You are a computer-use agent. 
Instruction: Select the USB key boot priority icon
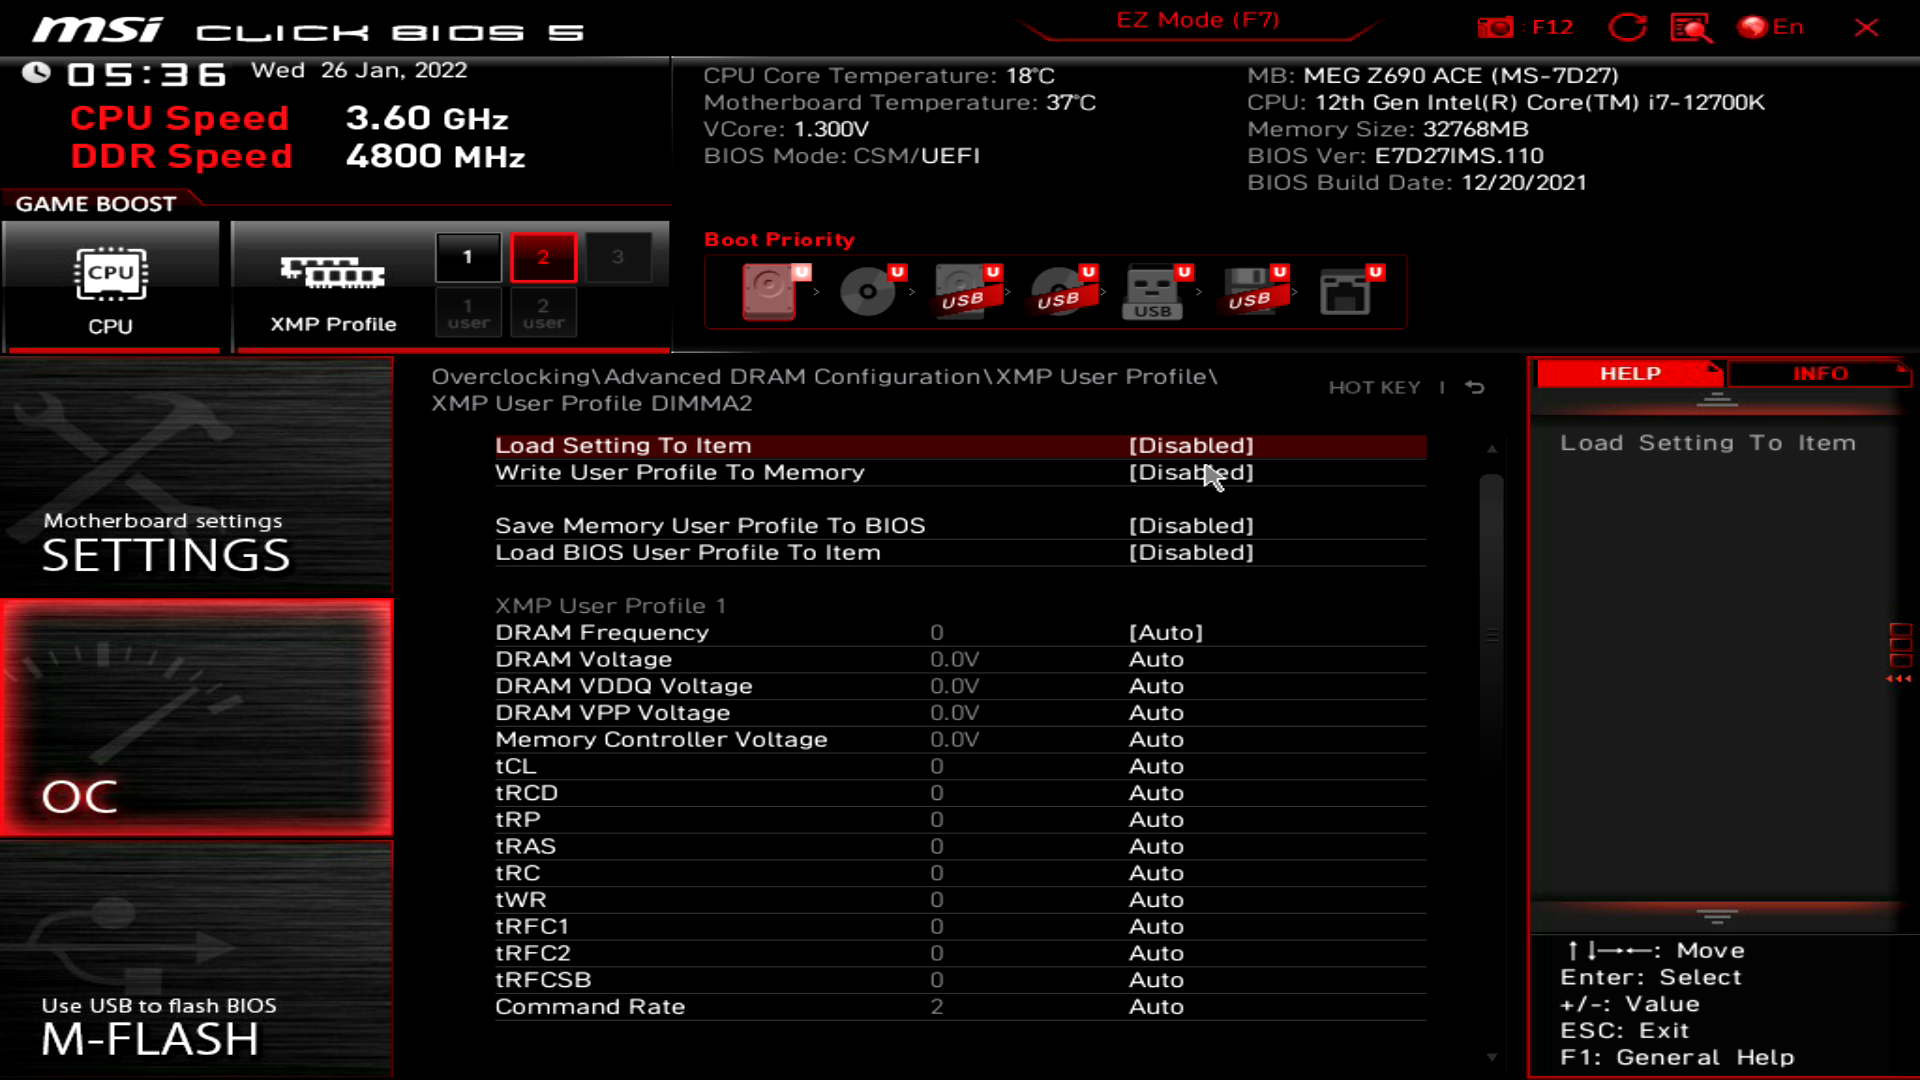1153,292
